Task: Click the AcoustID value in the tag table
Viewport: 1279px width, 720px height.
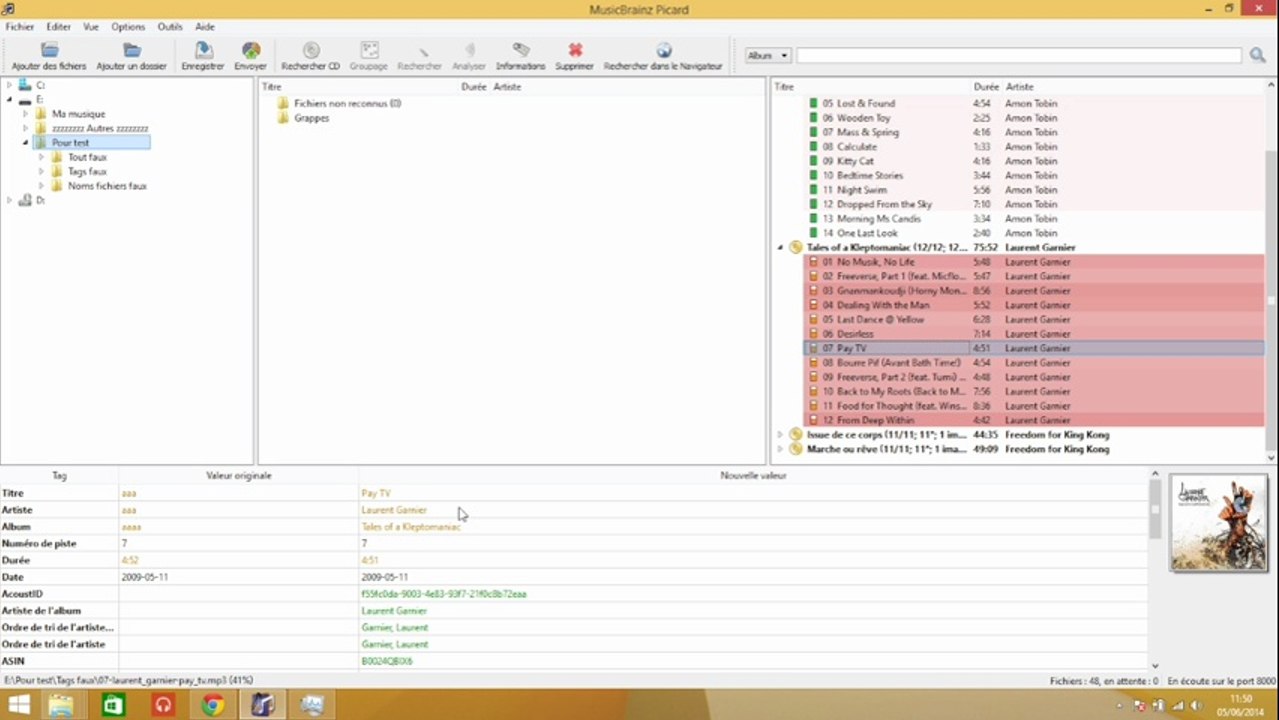Action: coord(444,594)
